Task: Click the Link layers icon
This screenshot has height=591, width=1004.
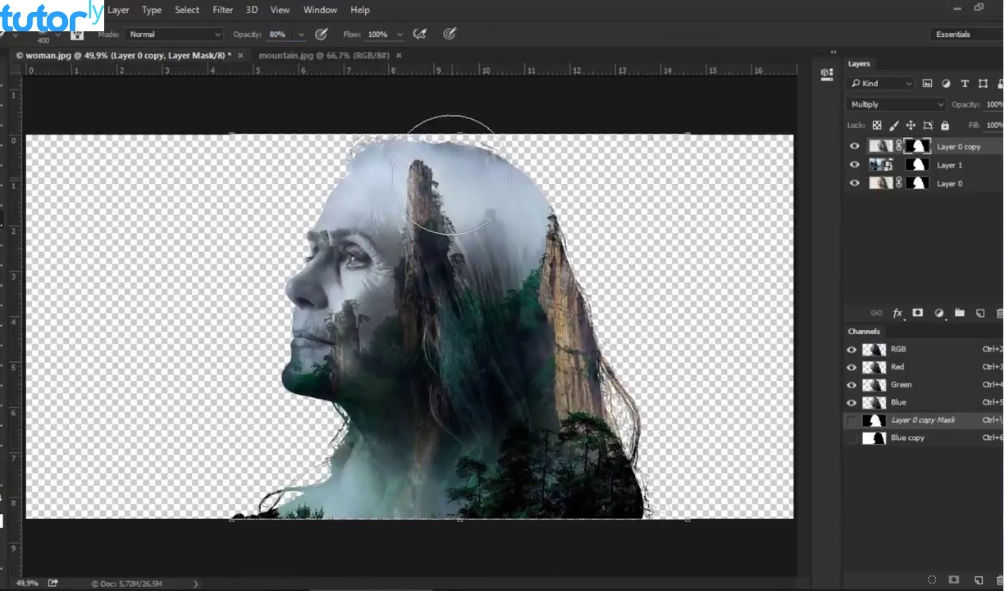Action: point(877,313)
